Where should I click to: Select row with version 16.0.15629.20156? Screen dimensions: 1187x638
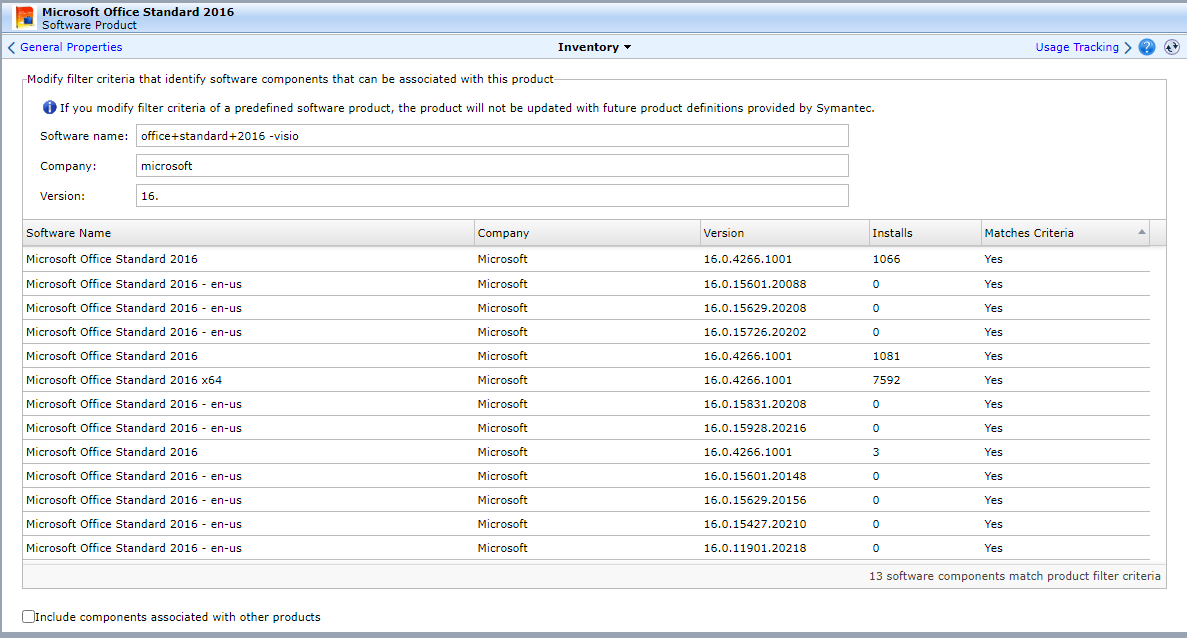tap(586, 500)
